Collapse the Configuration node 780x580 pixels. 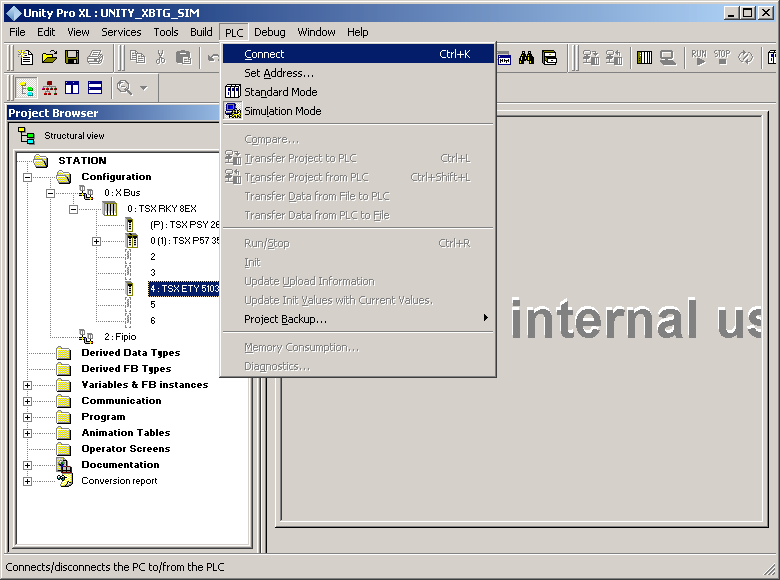[27, 177]
